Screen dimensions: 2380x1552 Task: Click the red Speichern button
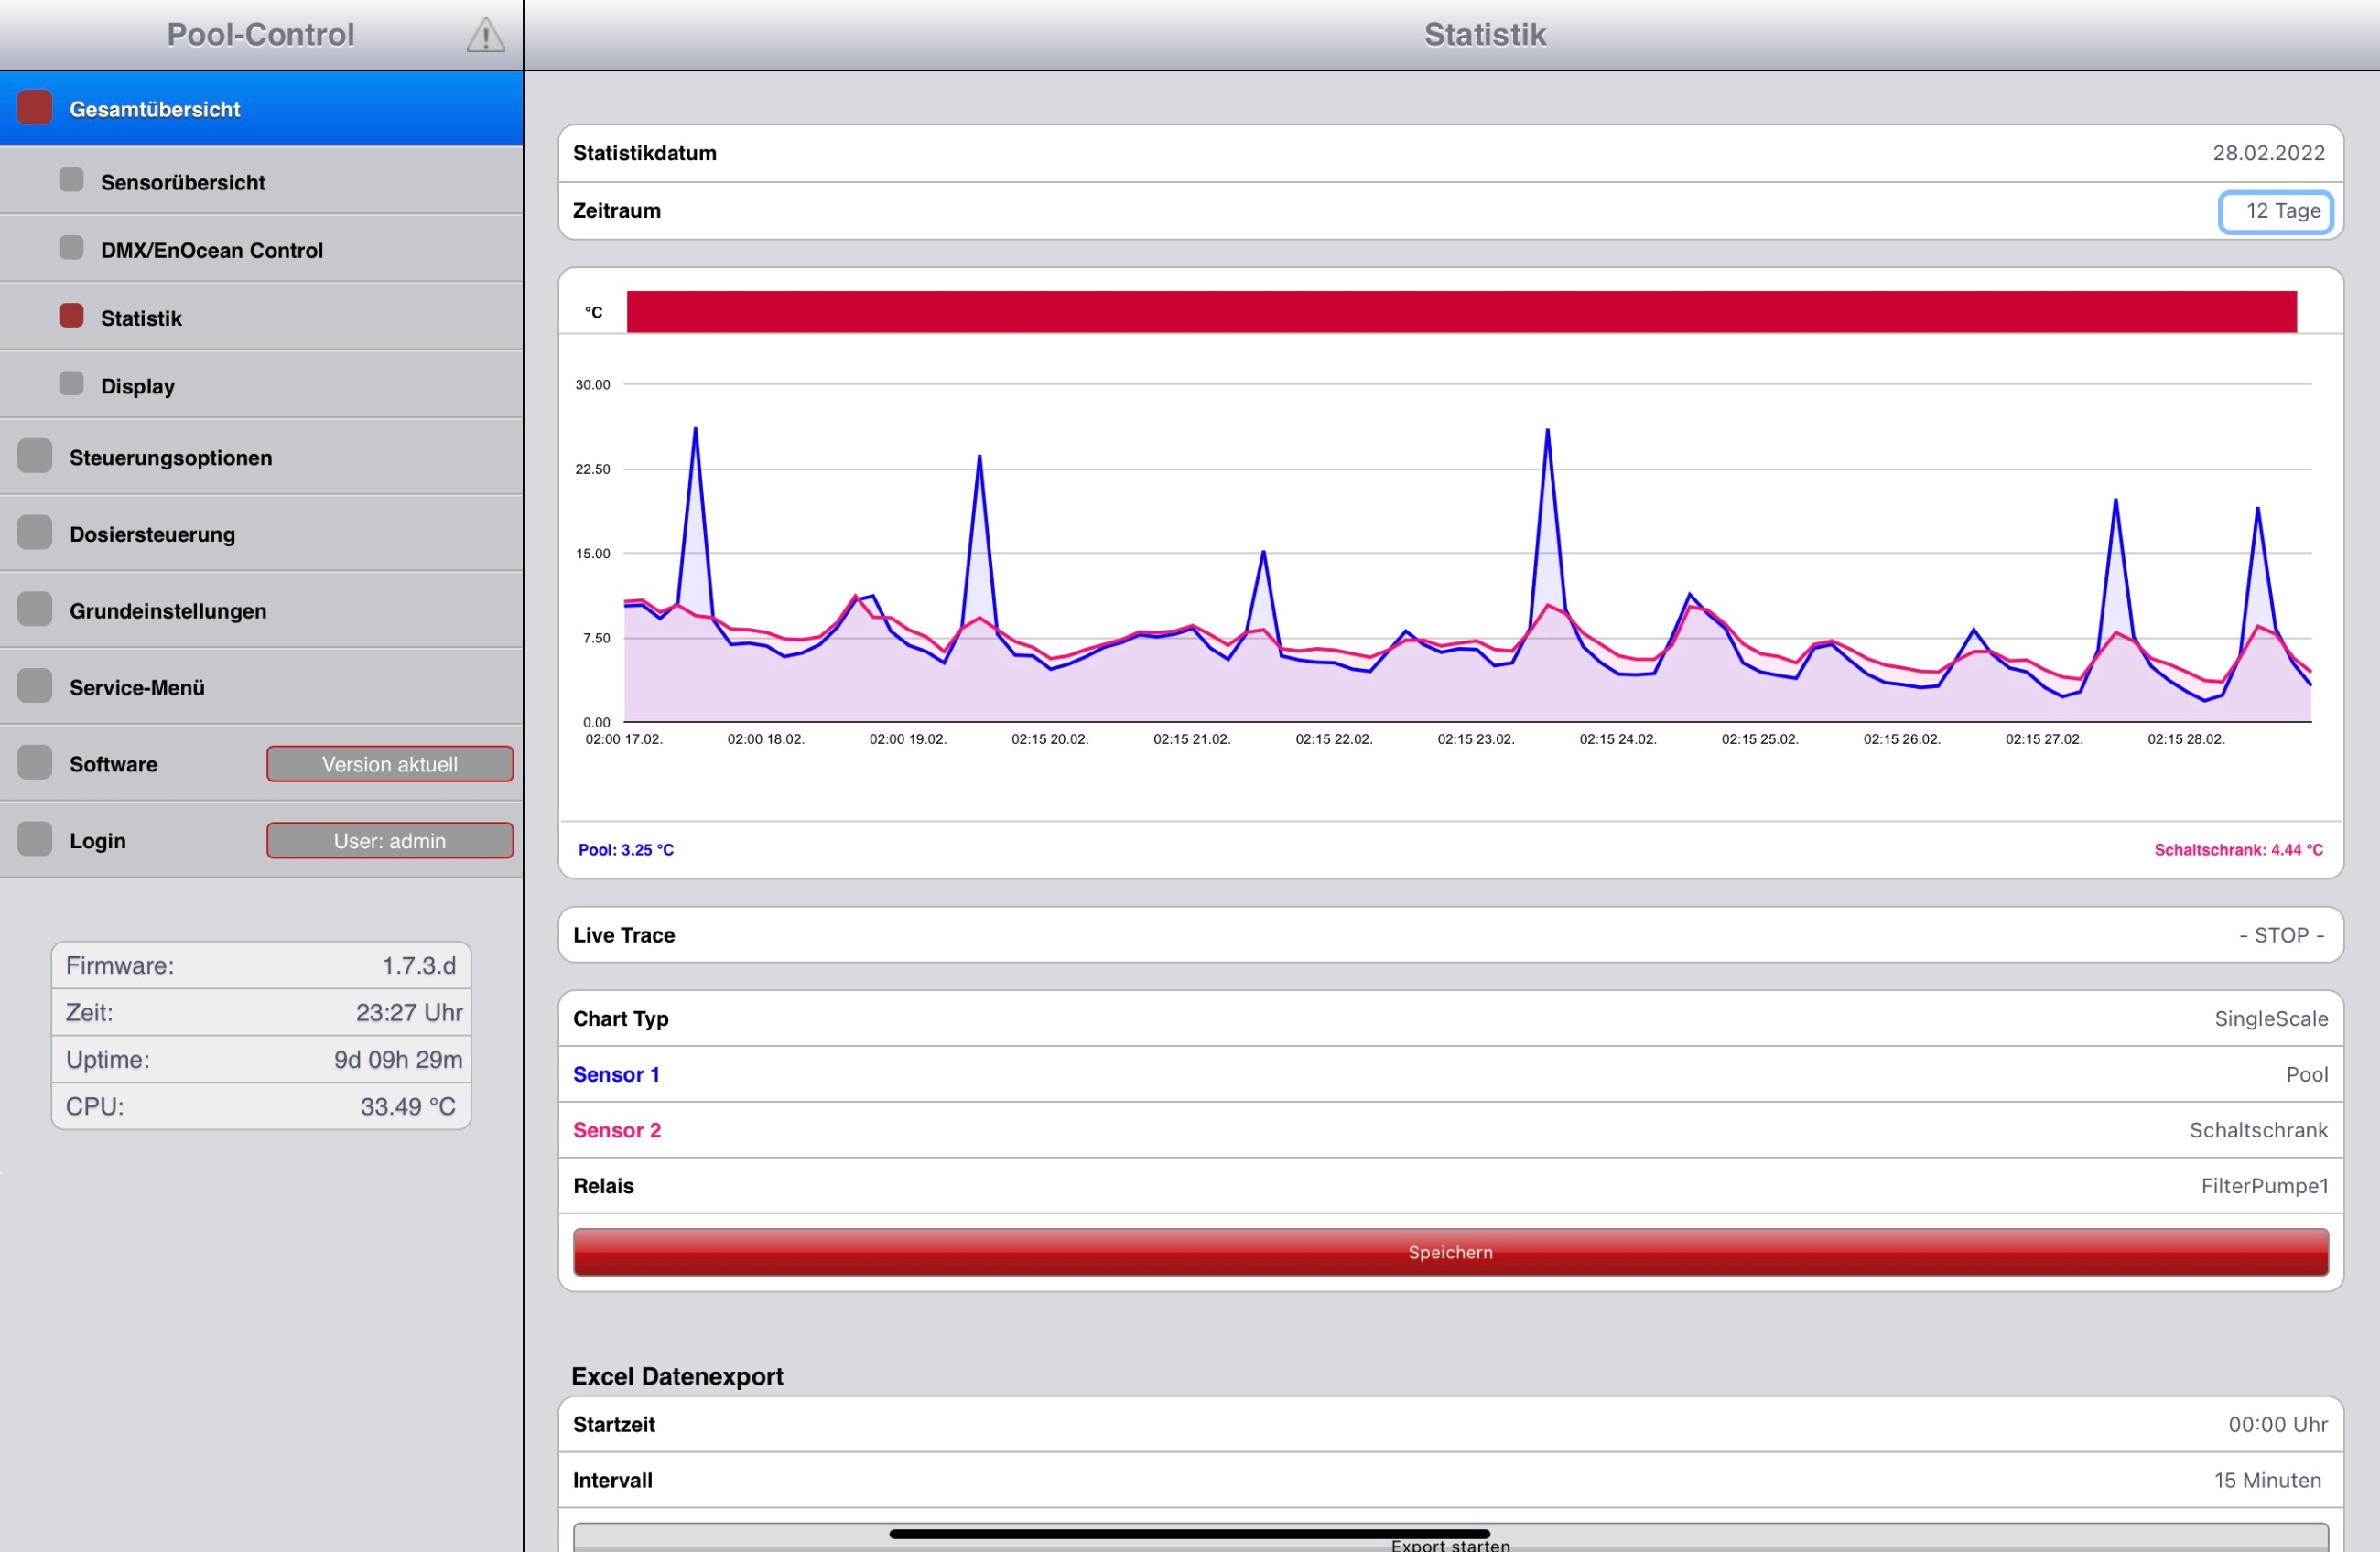click(x=1450, y=1252)
